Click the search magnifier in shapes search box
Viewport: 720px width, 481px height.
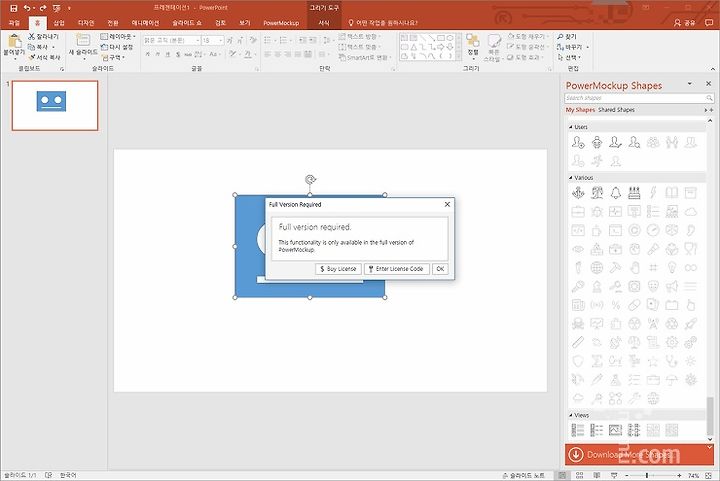click(709, 98)
